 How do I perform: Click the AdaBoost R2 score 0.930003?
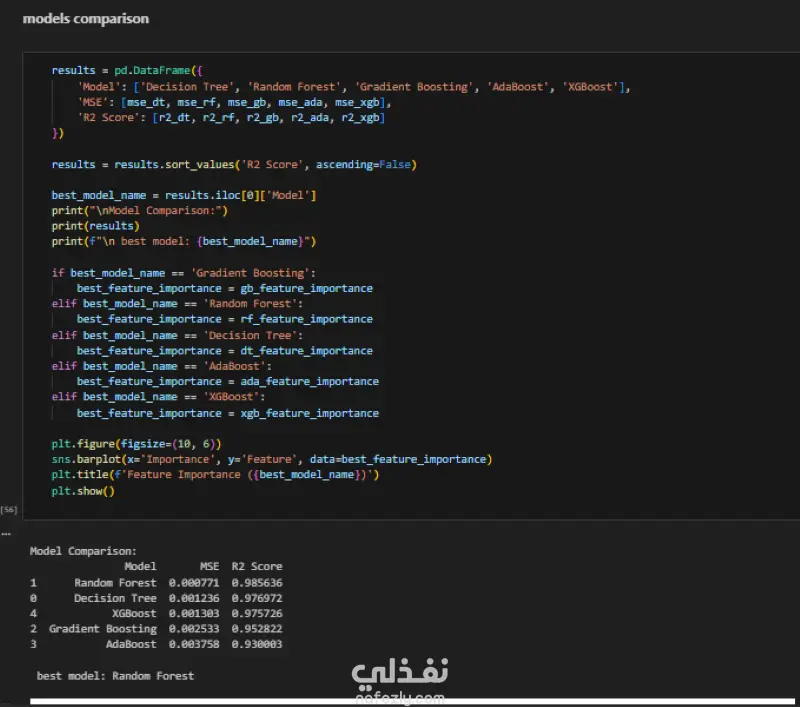pos(256,645)
